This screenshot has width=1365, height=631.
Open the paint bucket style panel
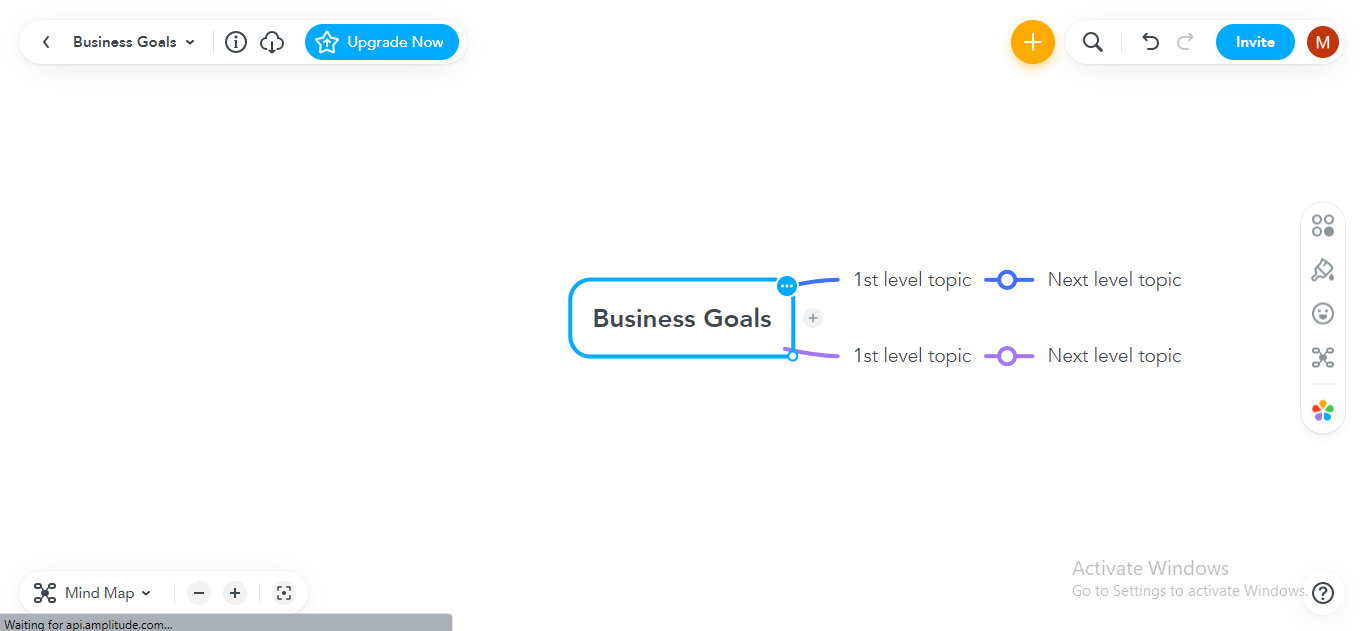(1323, 270)
